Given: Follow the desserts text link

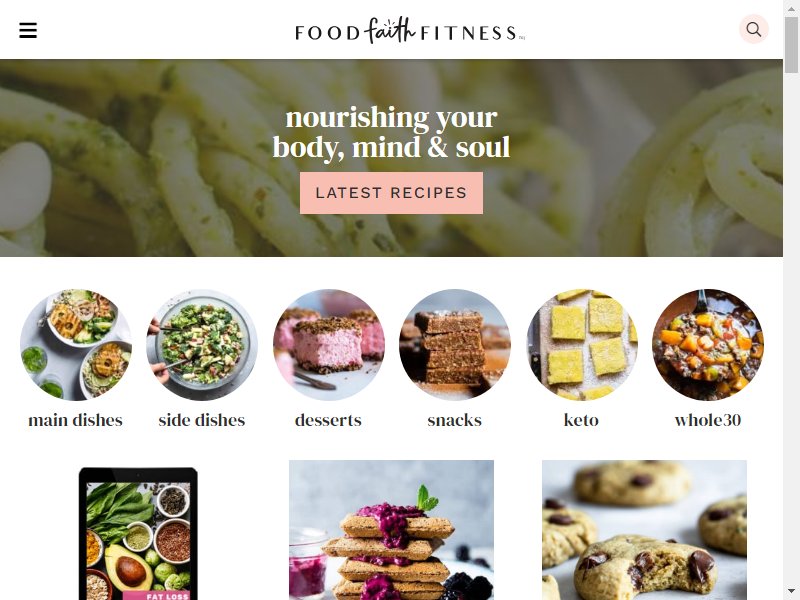Looking at the screenshot, I should [x=329, y=420].
